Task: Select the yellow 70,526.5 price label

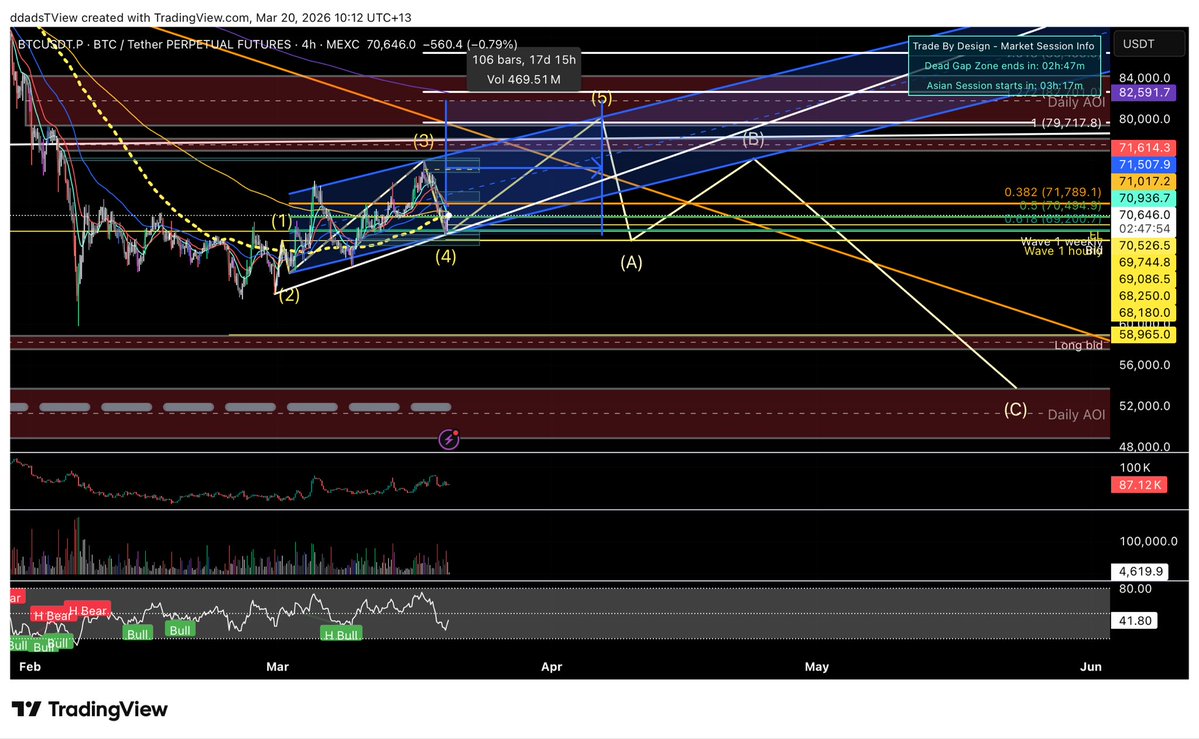Action: point(1144,246)
